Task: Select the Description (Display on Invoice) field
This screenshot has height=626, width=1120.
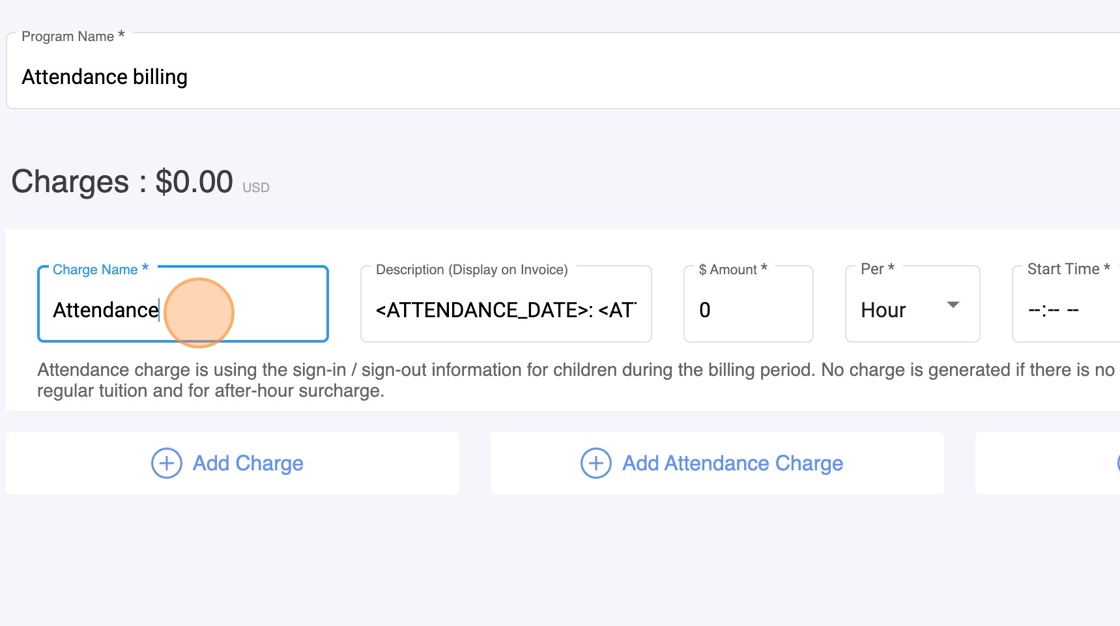Action: click(506, 310)
